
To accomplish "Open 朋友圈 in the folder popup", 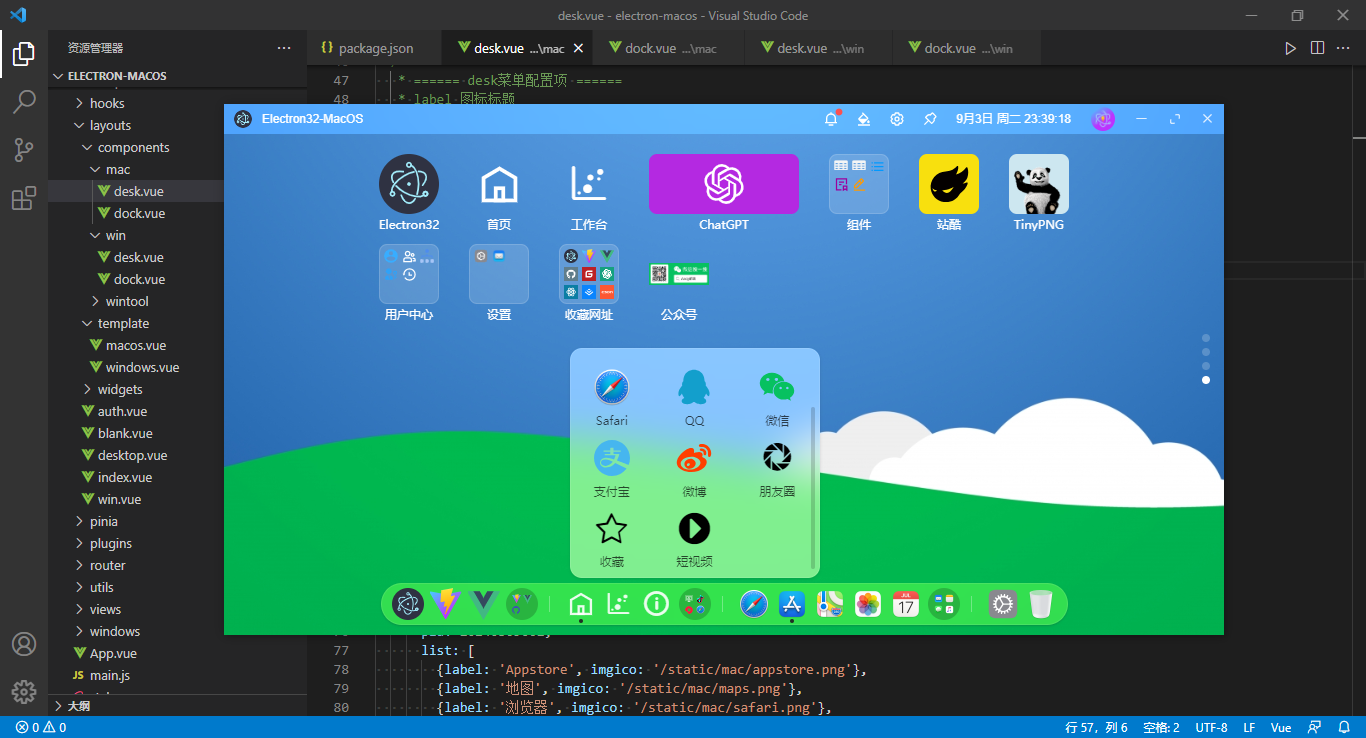I will [x=777, y=458].
